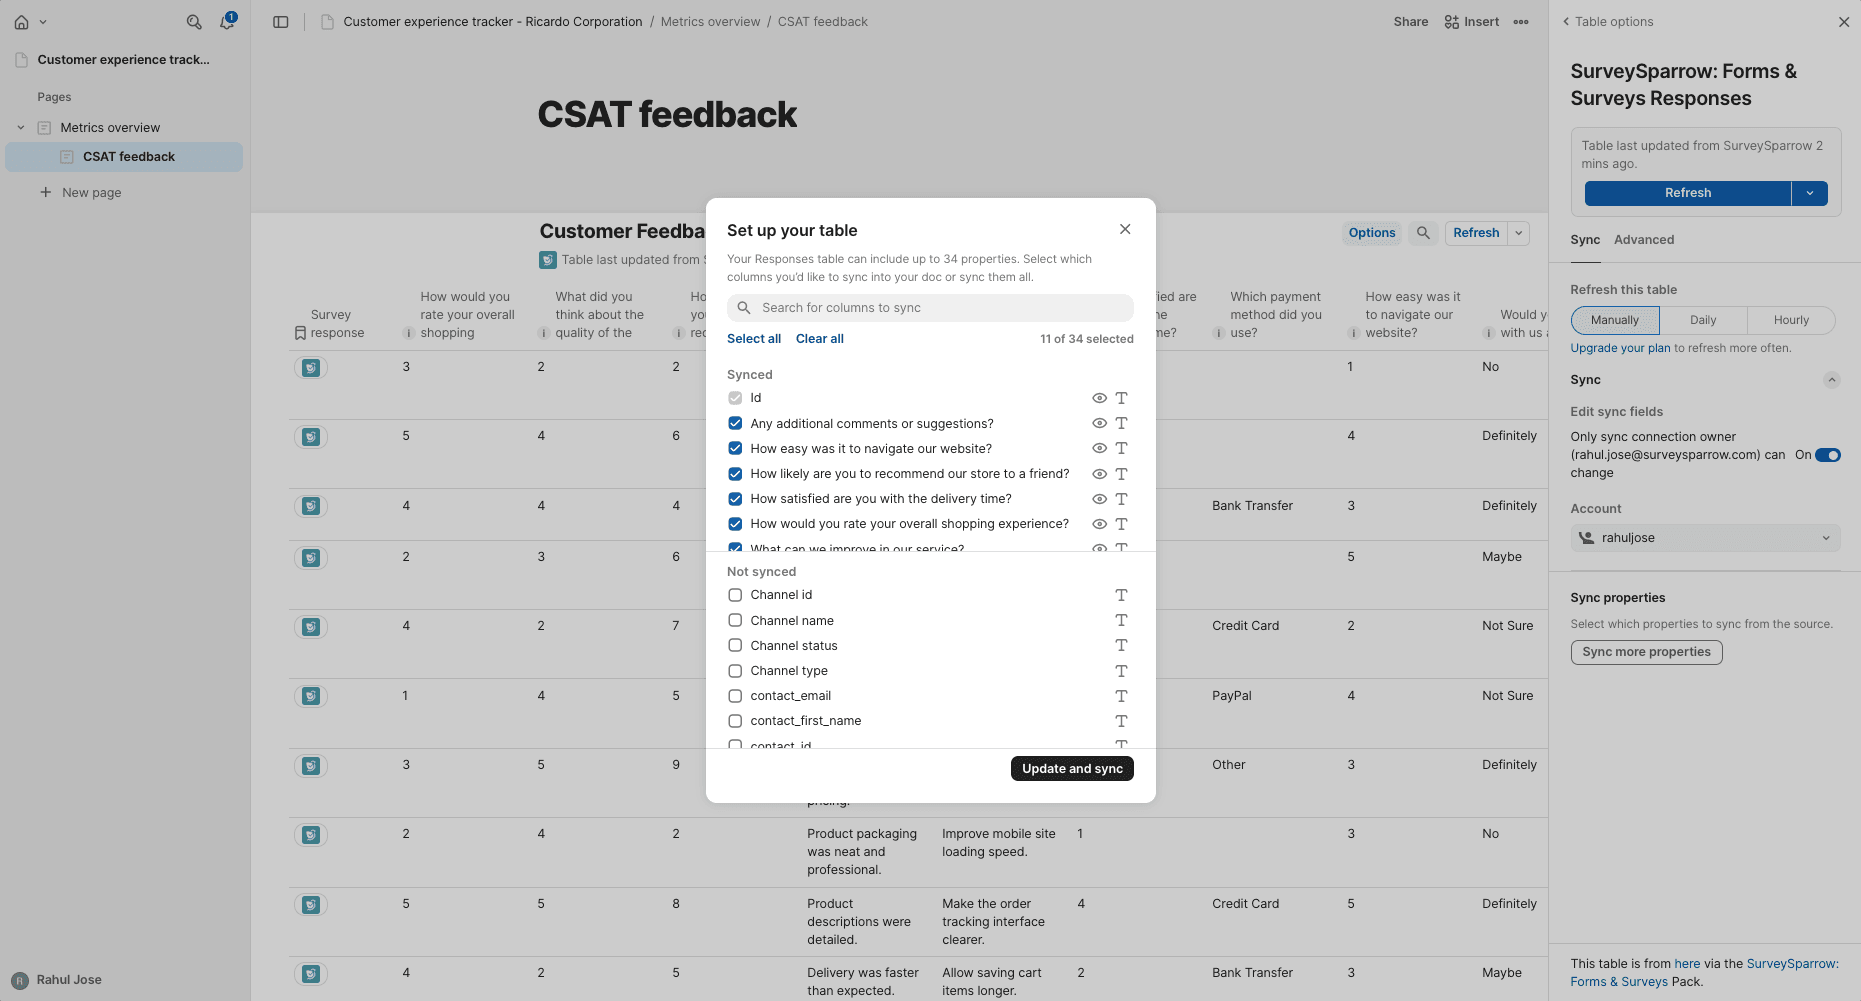This screenshot has height=1001, width=1861.
Task: Check the 'contact_email' column checkbox
Action: 735,696
